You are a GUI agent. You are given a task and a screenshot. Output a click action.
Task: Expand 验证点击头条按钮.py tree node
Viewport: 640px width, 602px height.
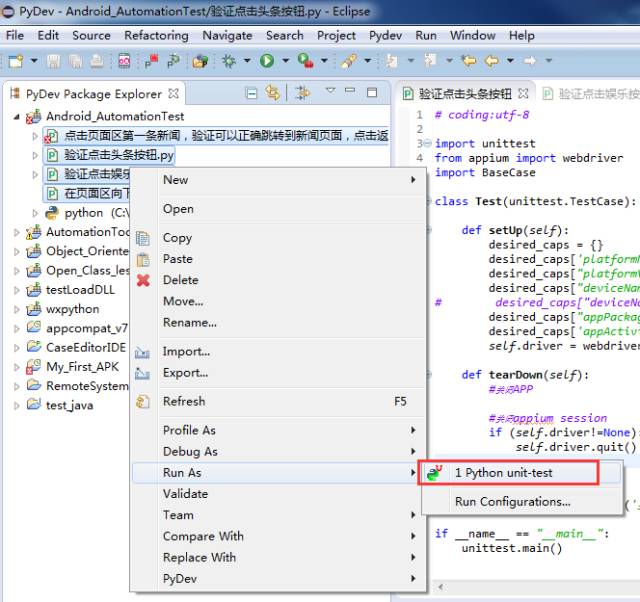[x=35, y=155]
